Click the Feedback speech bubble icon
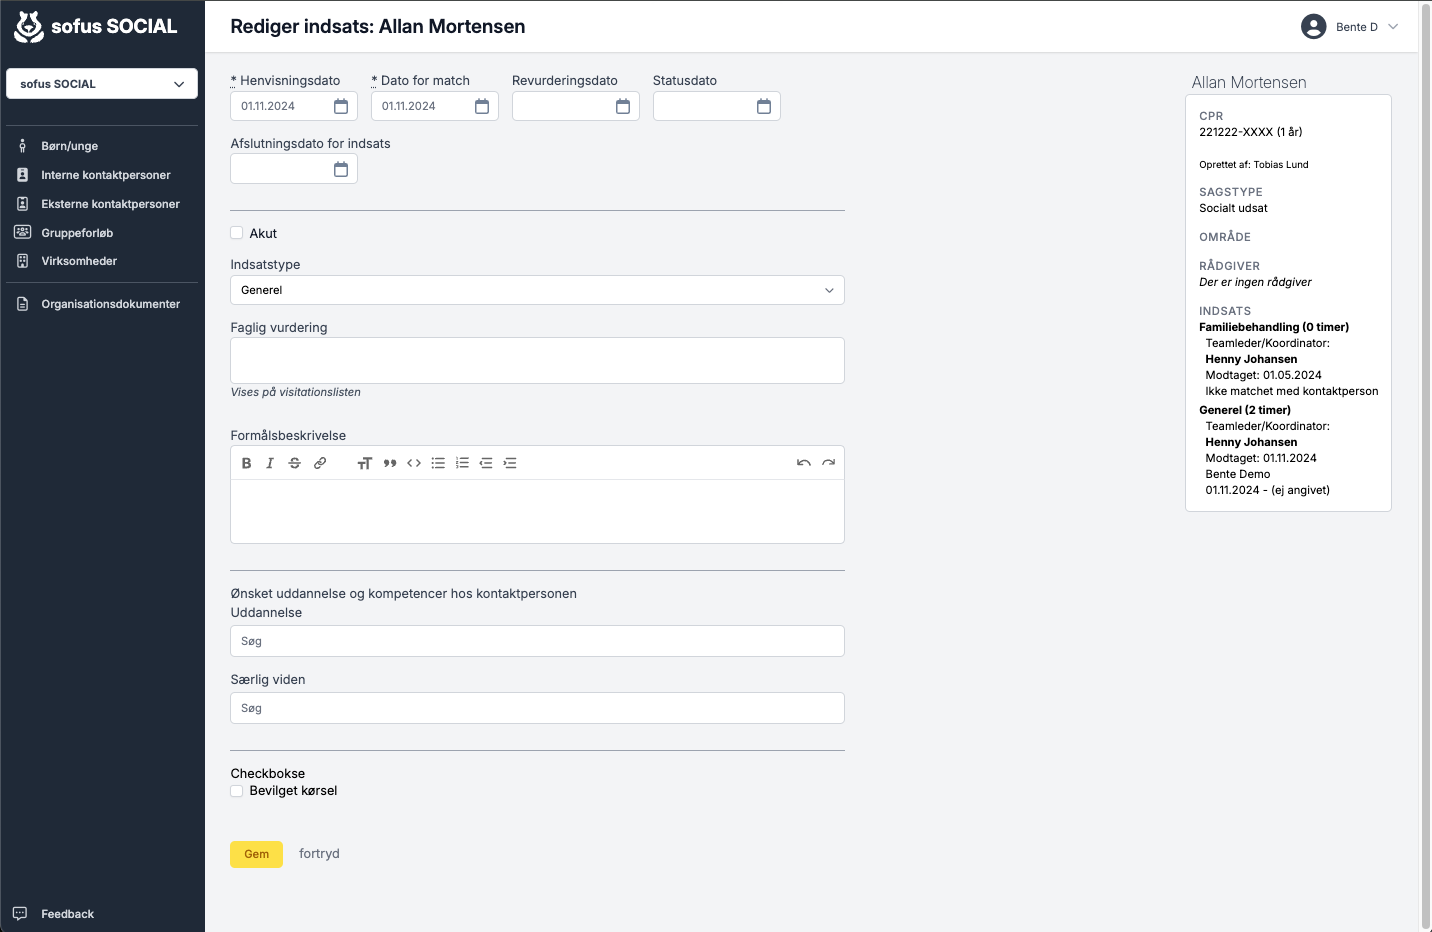 [x=20, y=914]
